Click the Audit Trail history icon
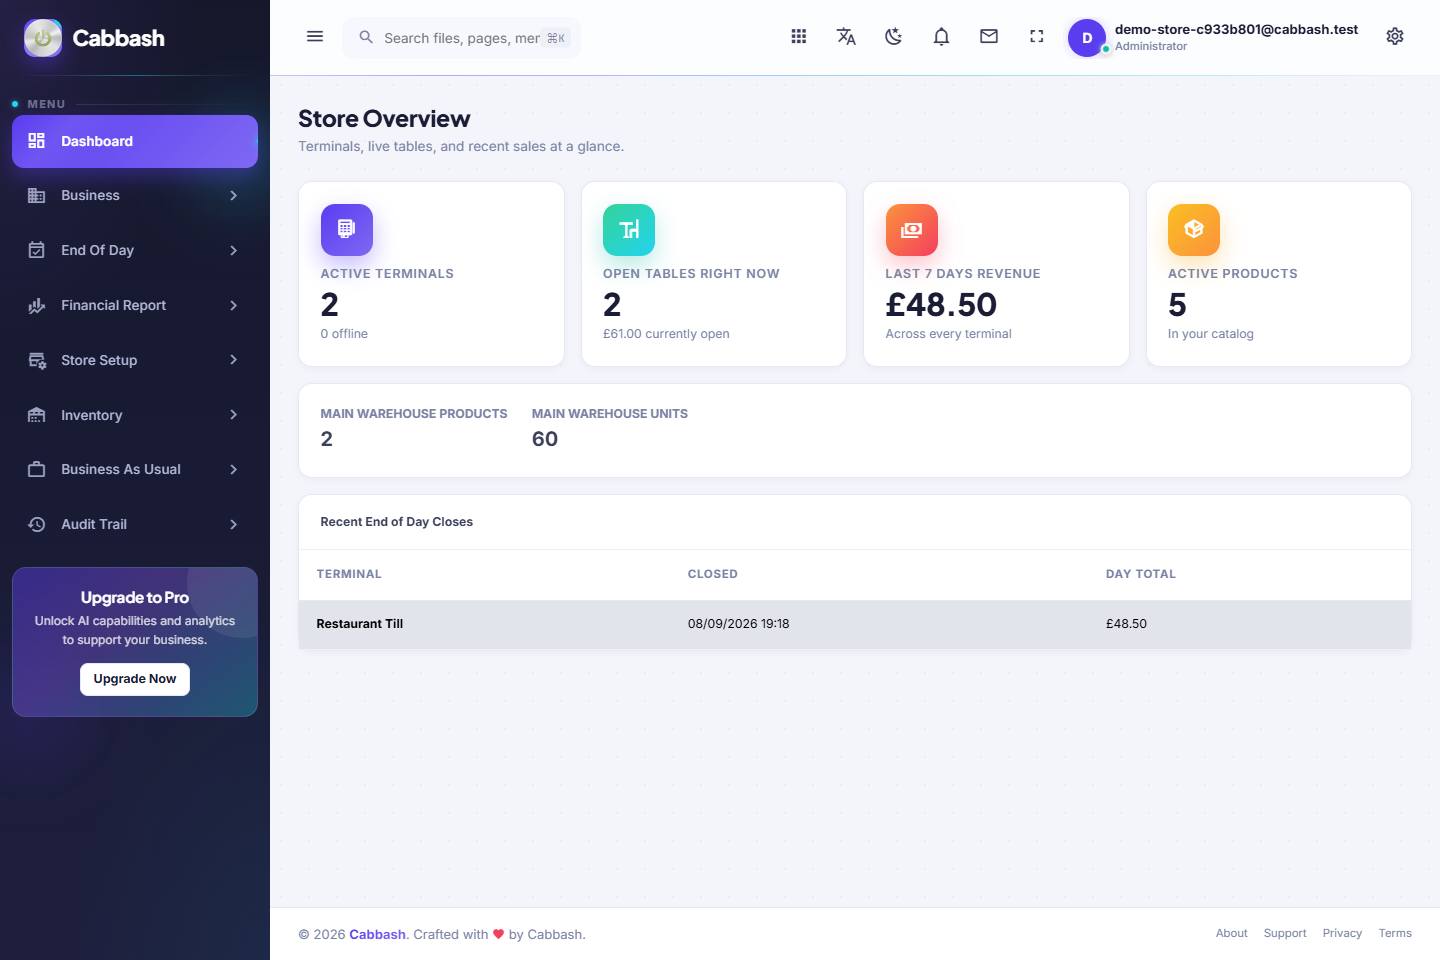Screen dimensions: 1440x960 (x=37, y=524)
